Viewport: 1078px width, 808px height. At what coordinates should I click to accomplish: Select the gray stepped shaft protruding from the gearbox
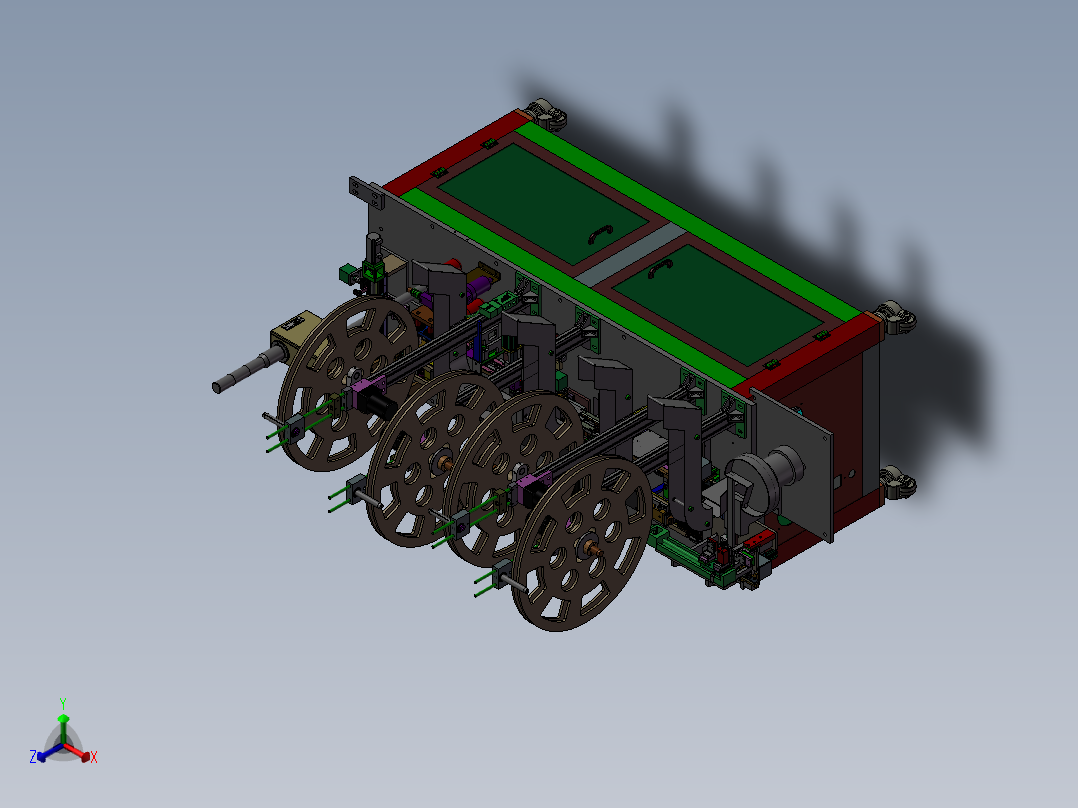tap(249, 370)
